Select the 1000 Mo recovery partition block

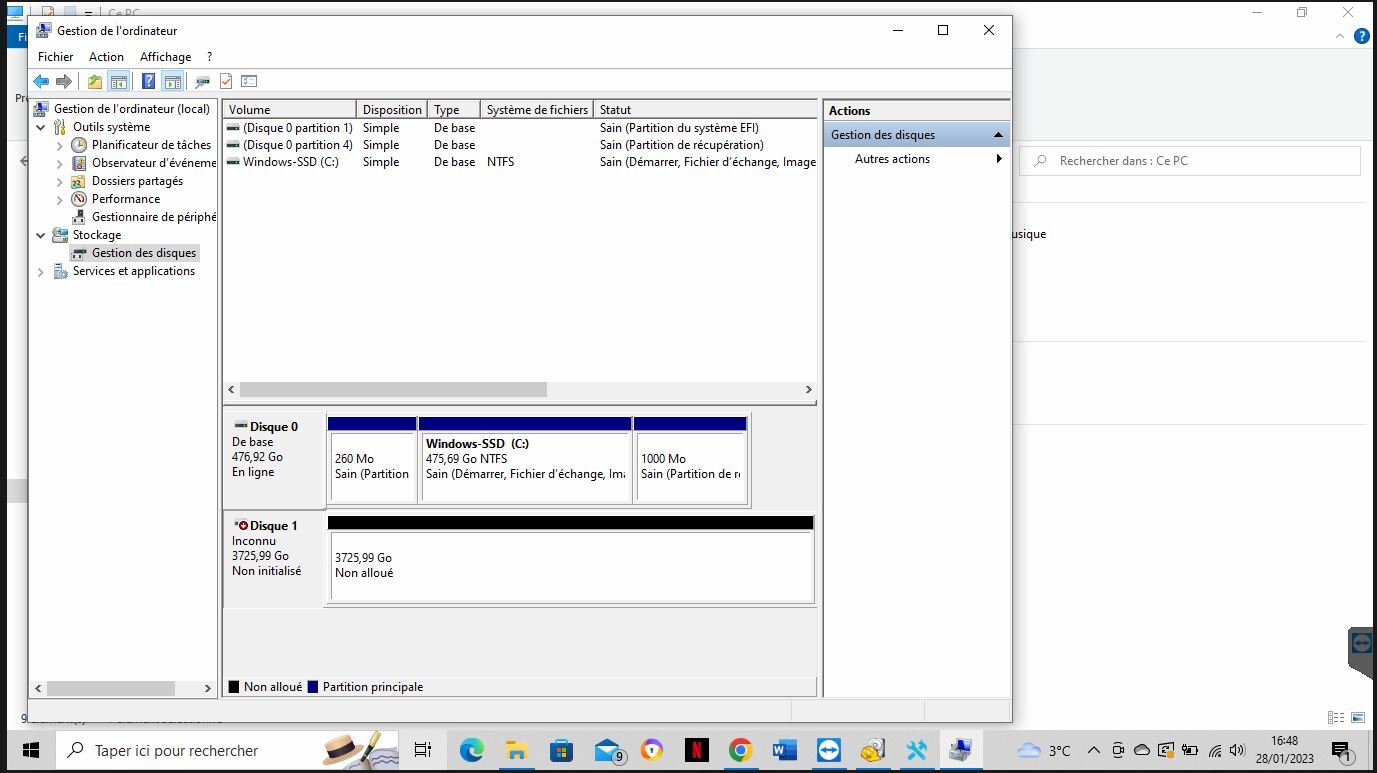[x=690, y=461]
